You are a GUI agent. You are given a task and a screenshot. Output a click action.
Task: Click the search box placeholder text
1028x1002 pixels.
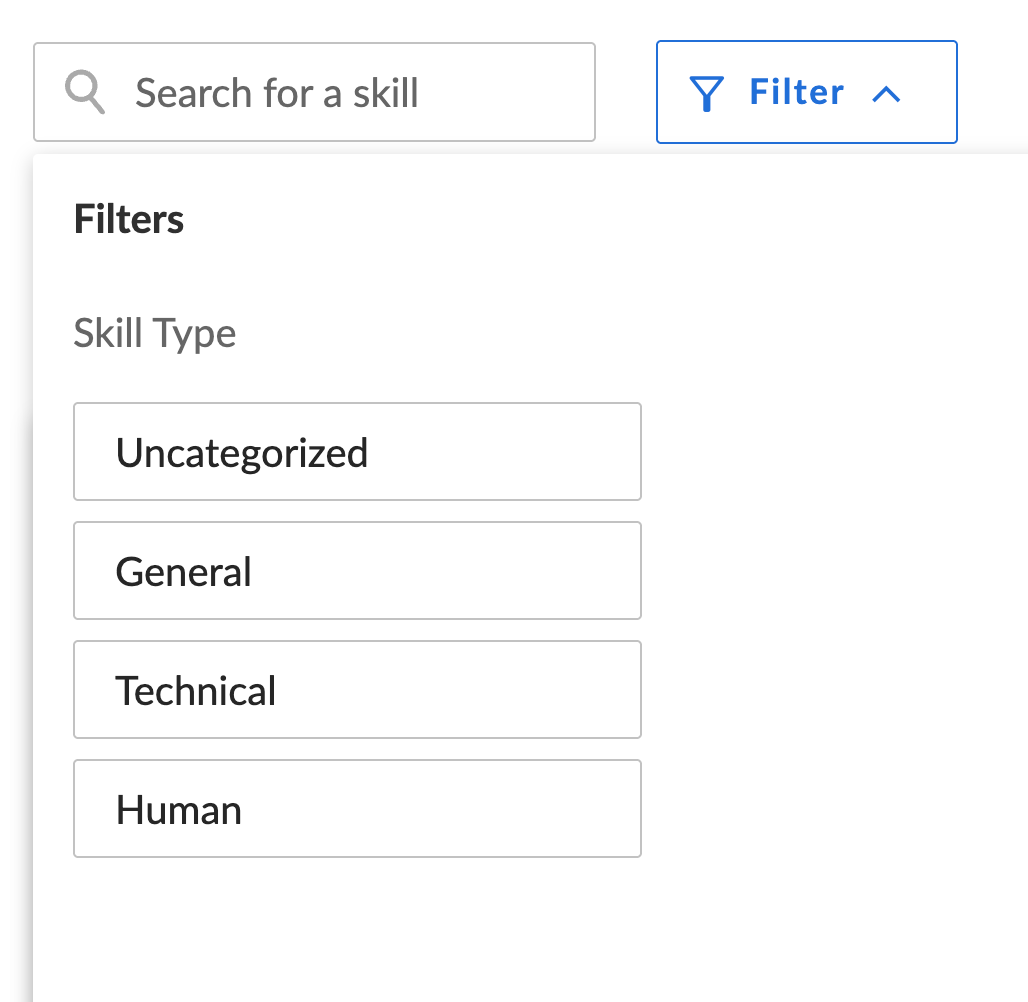click(277, 93)
